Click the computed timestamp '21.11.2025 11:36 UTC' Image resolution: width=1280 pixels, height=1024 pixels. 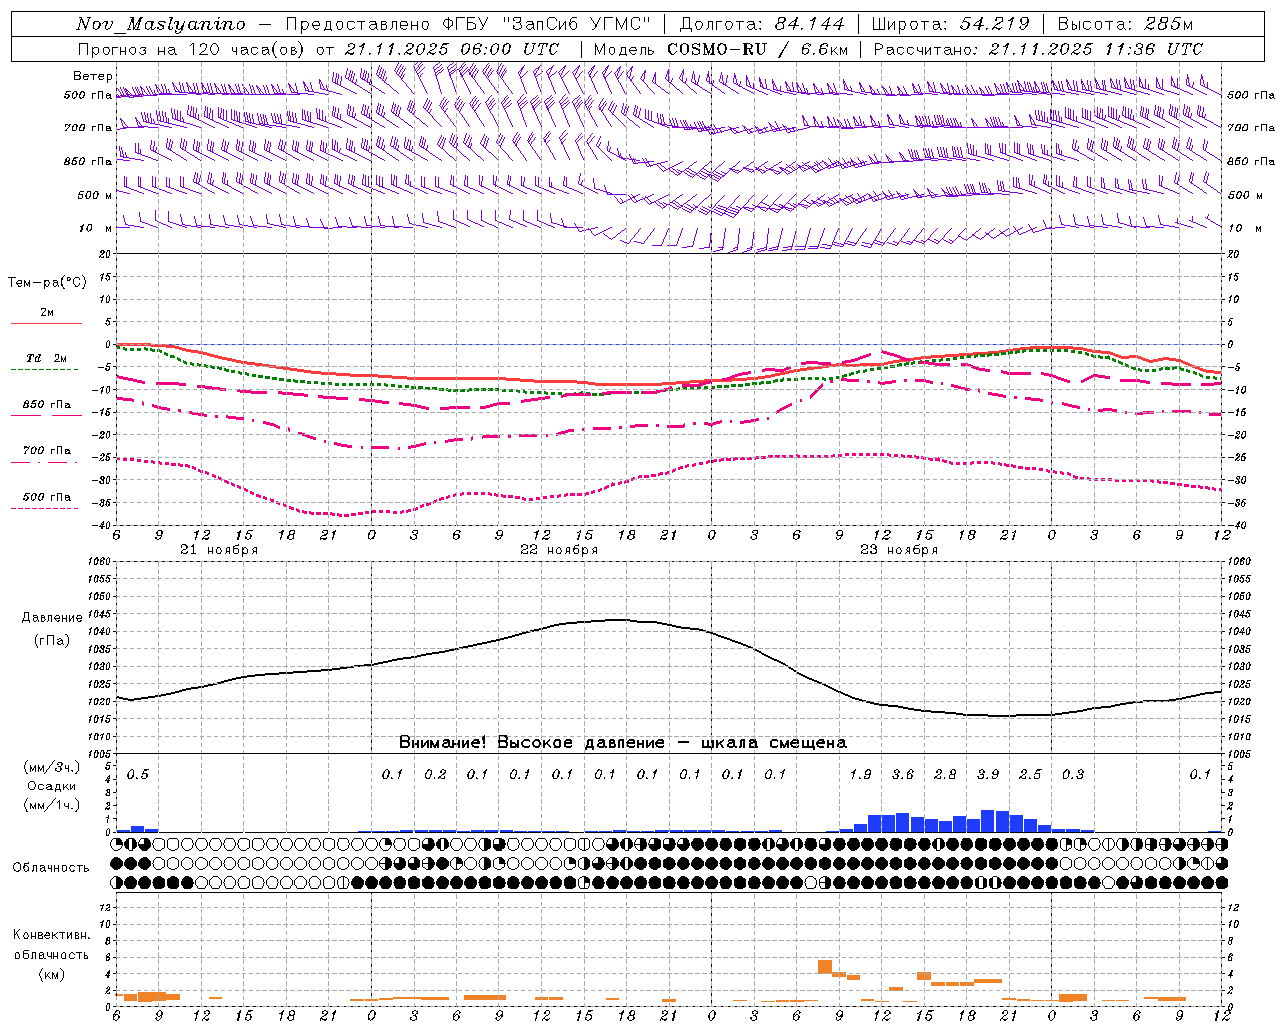[1095, 49]
